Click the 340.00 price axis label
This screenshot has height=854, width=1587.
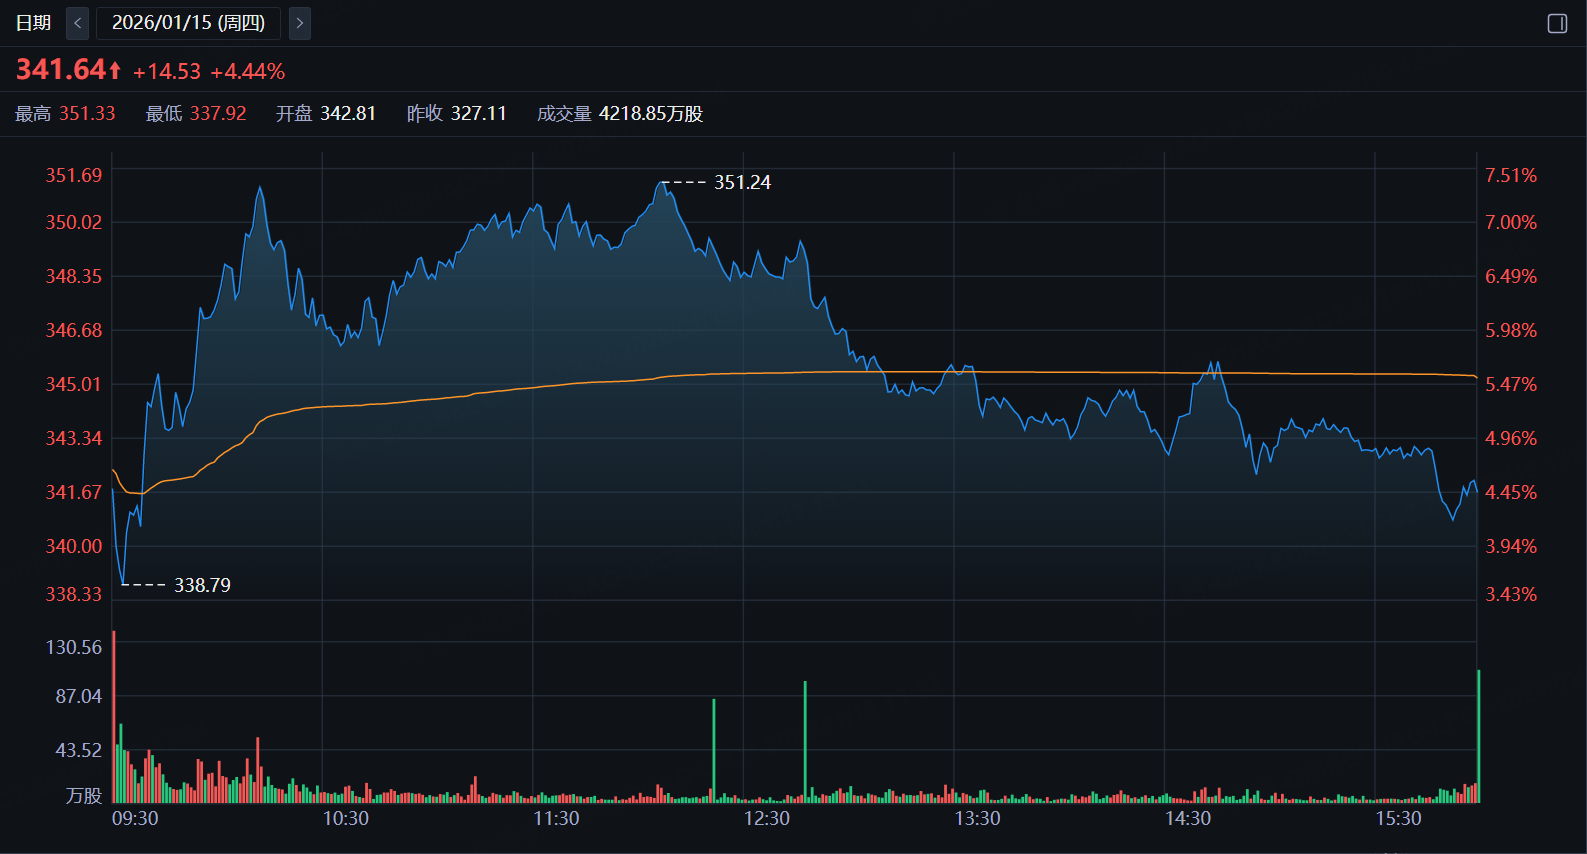click(74, 546)
